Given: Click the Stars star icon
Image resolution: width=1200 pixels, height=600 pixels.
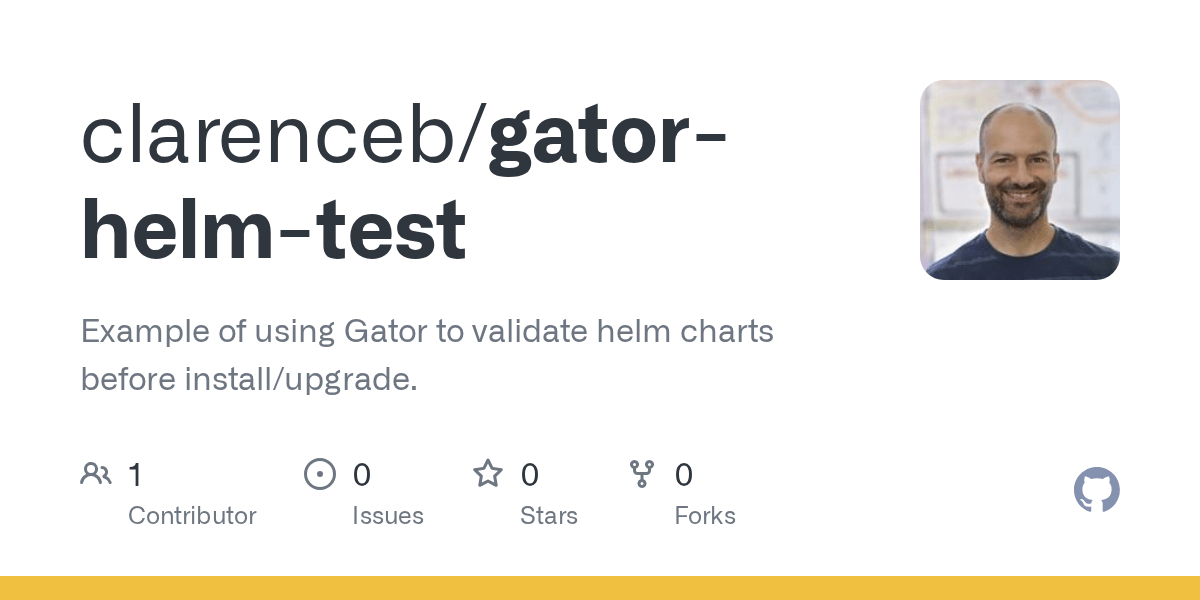Looking at the screenshot, I should pyautogui.click(x=488, y=474).
